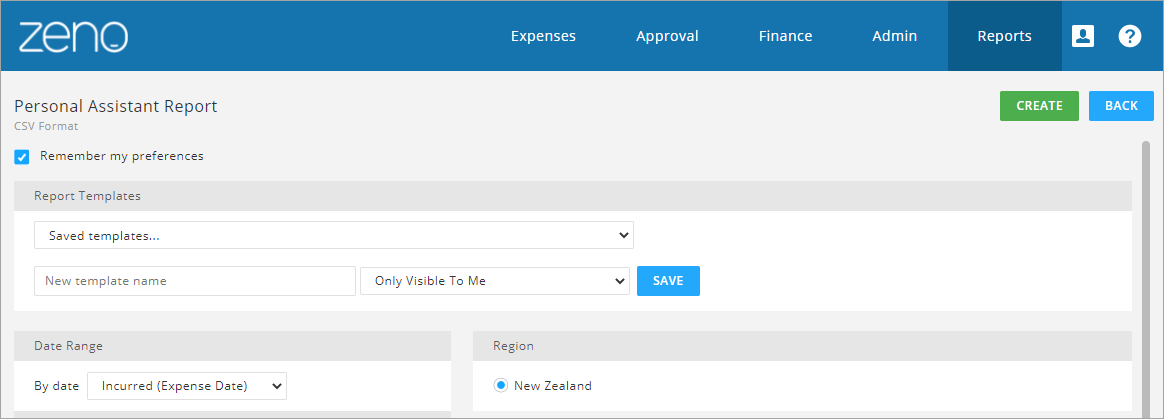Save the new report template
1164x419 pixels.
668,281
